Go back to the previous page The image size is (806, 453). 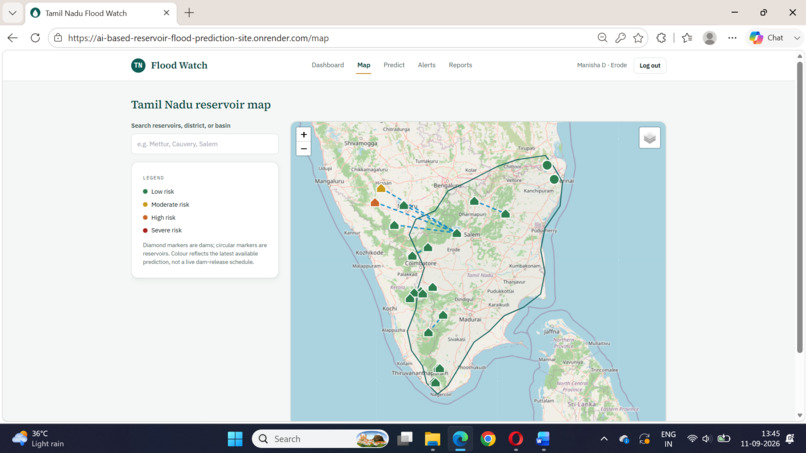12,38
